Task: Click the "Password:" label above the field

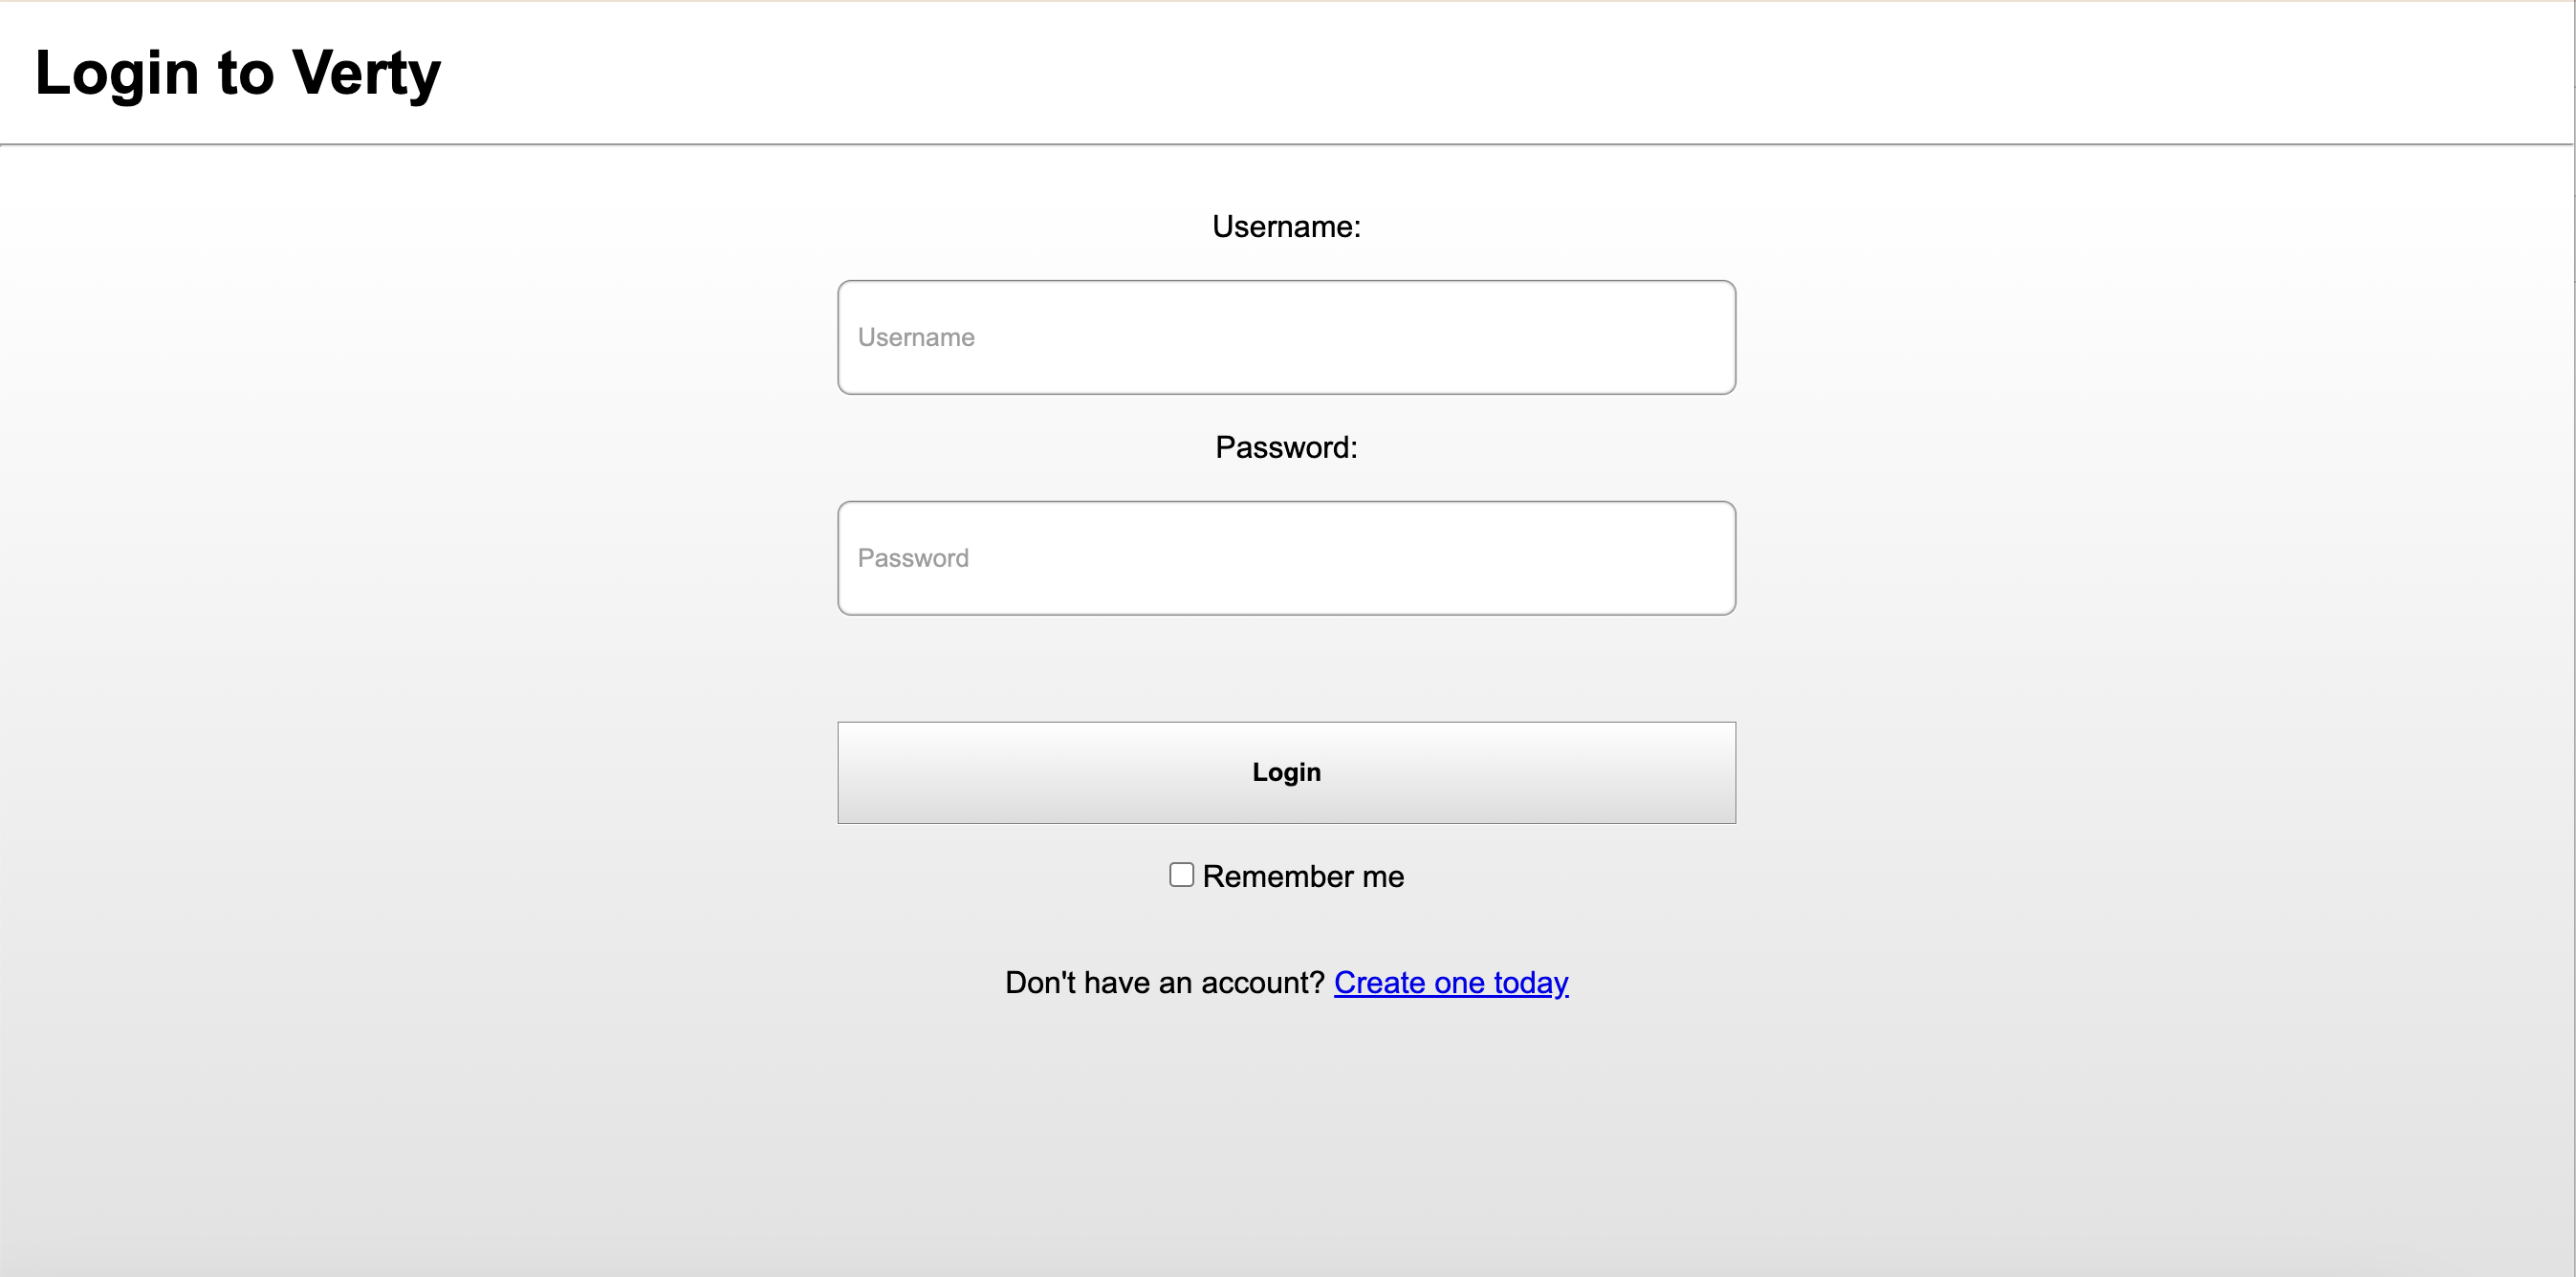Action: 1286,447
